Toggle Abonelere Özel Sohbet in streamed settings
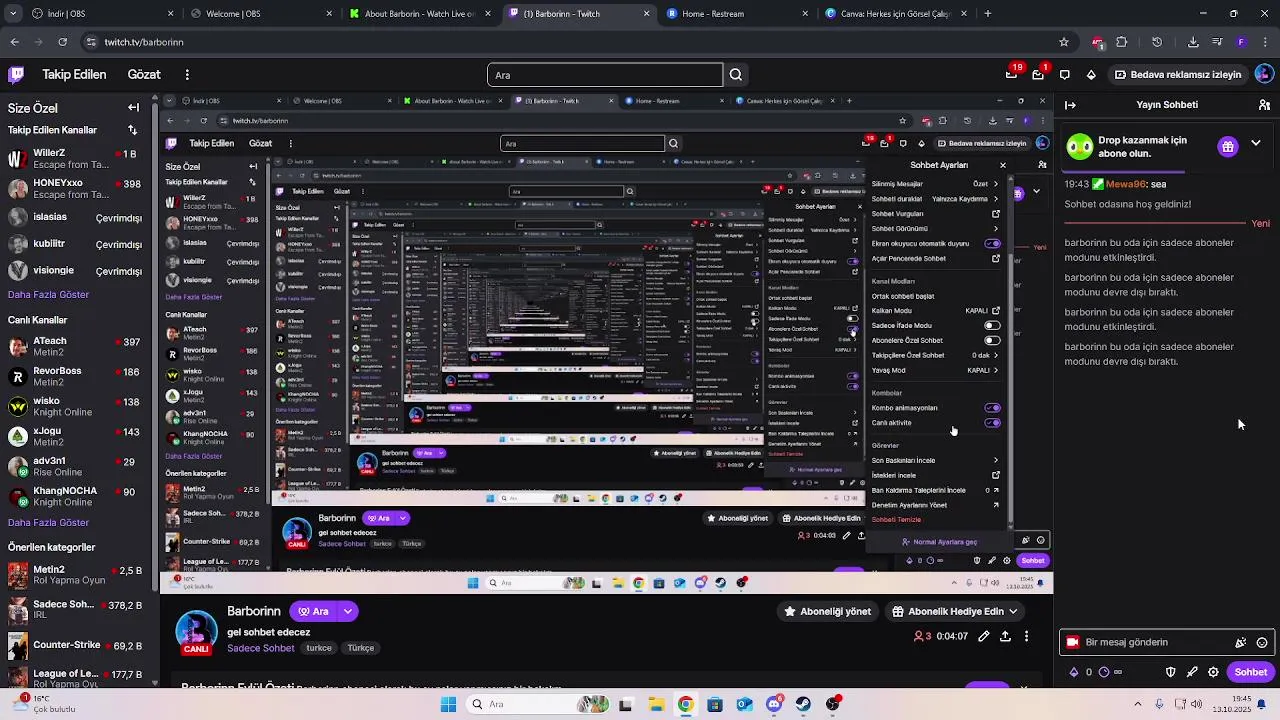 (x=992, y=340)
